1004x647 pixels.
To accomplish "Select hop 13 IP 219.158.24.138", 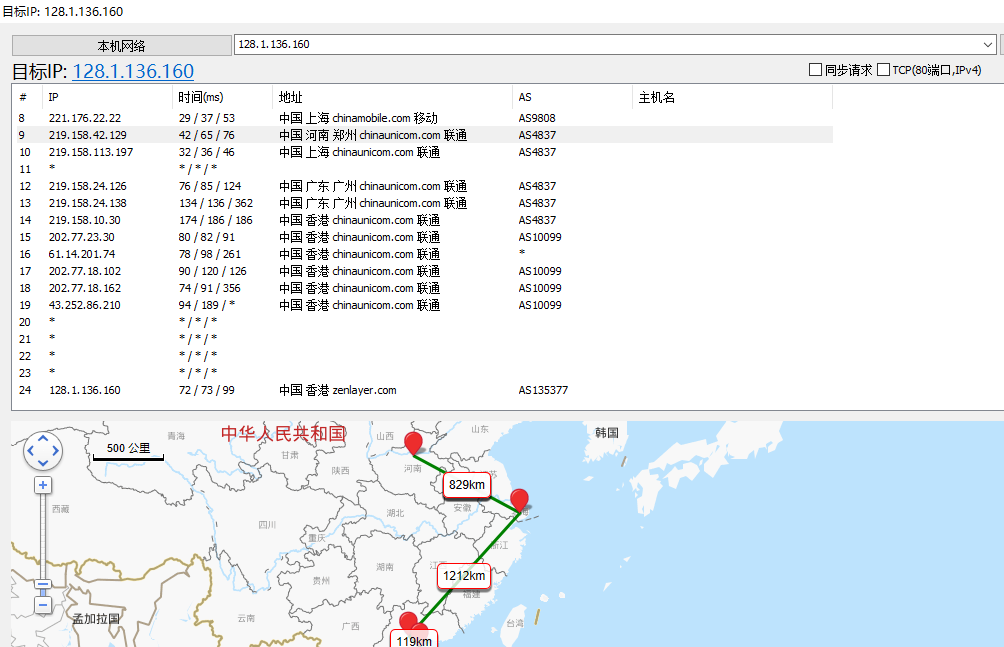I will (x=88, y=203).
